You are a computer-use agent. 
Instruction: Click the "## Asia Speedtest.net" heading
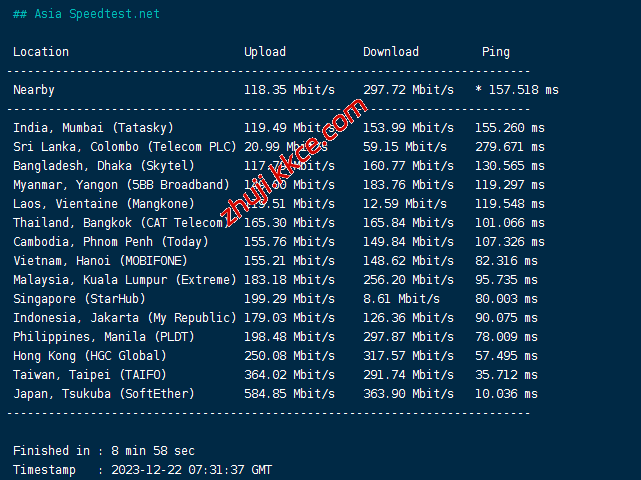[86, 14]
